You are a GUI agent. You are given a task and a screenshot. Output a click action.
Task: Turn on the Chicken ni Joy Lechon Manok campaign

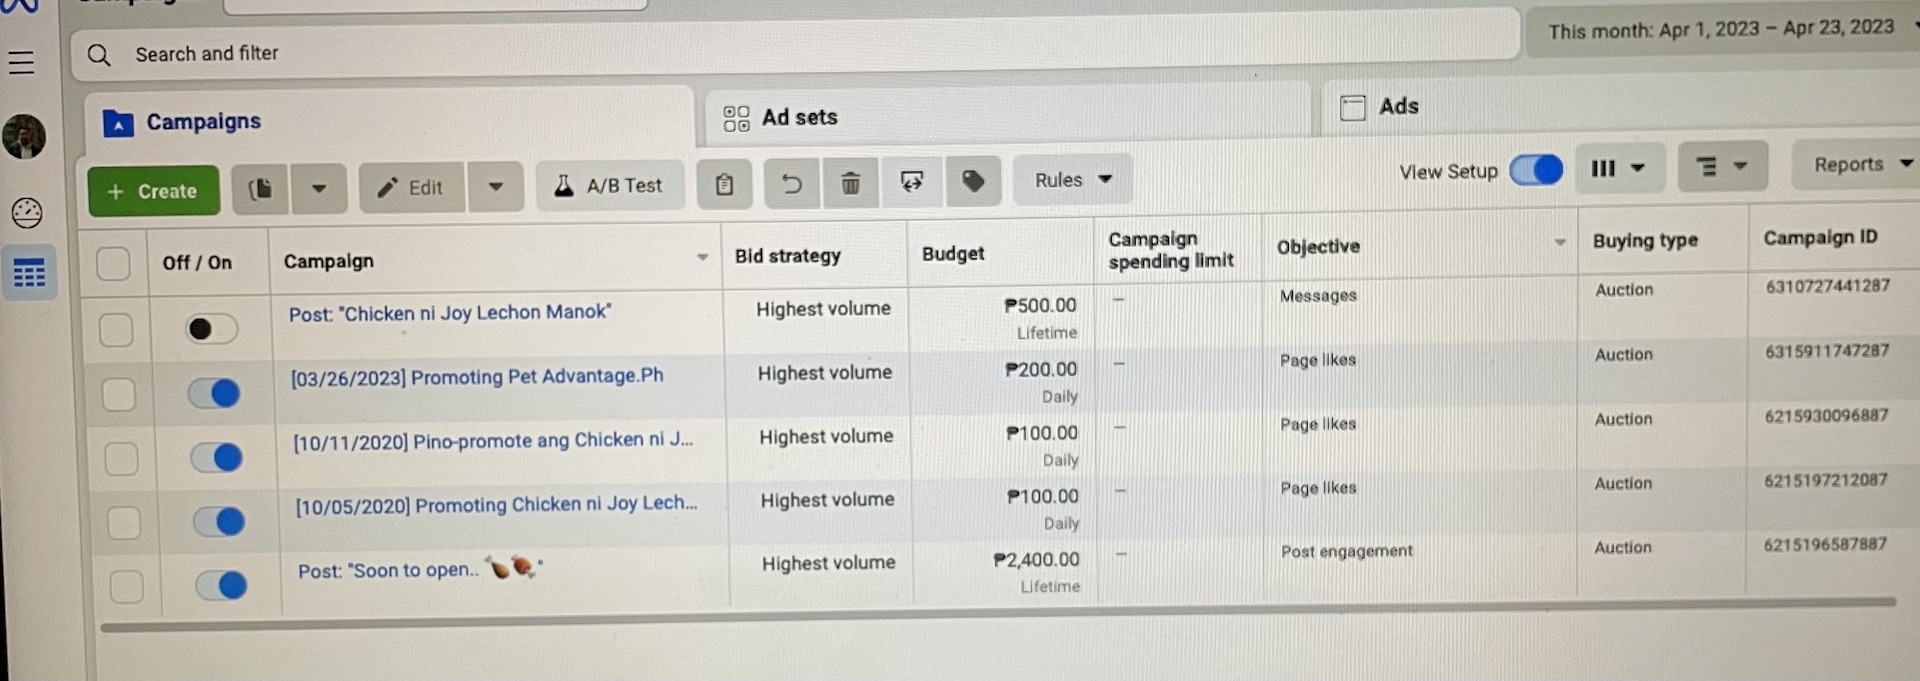(x=211, y=328)
